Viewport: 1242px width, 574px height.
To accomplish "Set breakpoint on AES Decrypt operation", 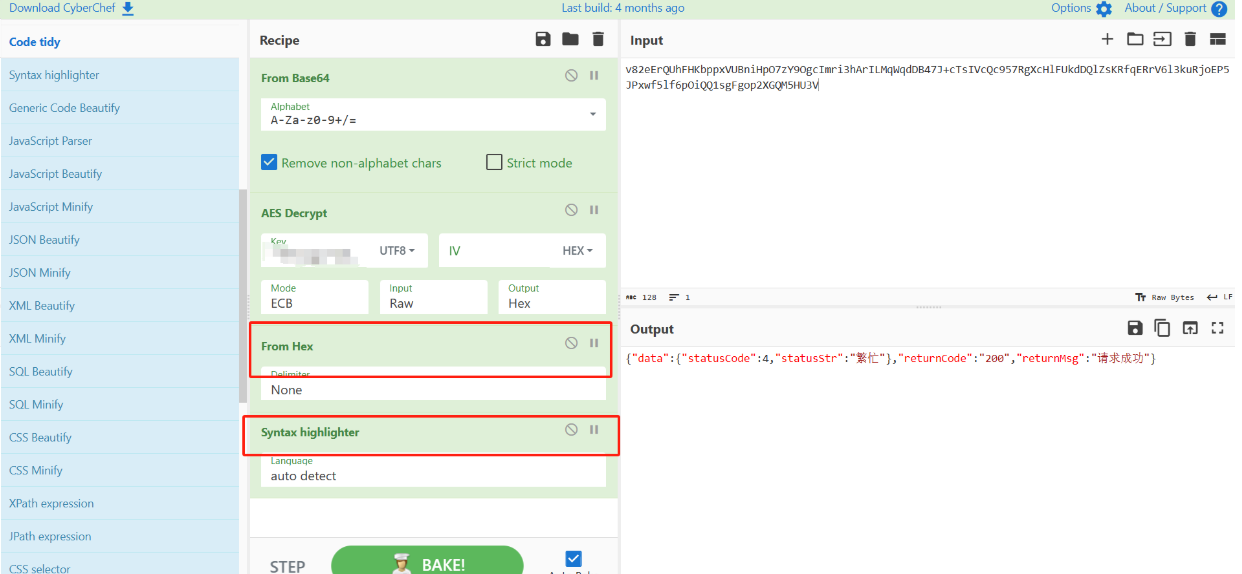I will coord(594,210).
